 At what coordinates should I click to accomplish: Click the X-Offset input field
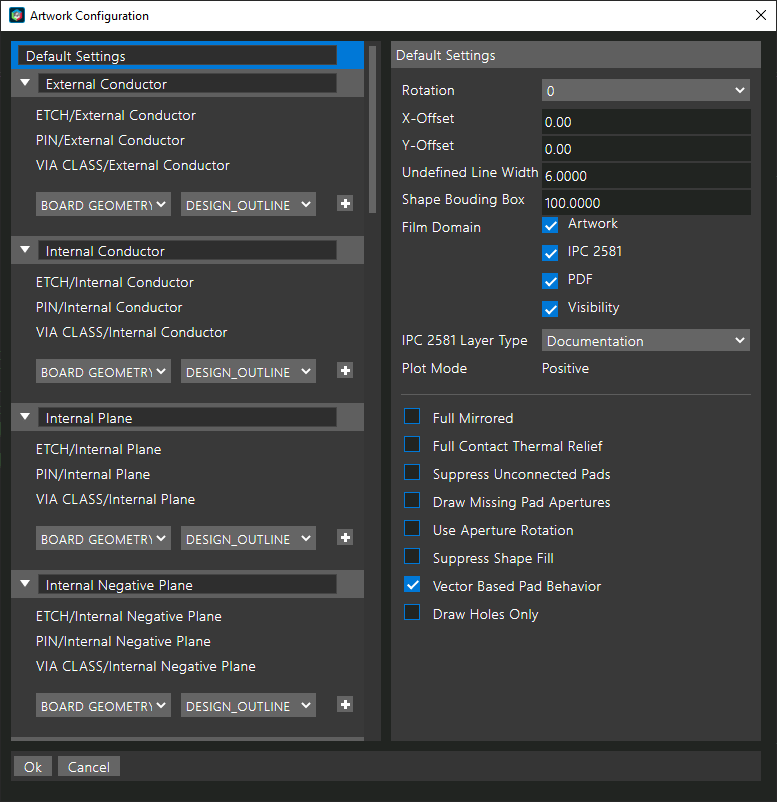[646, 122]
